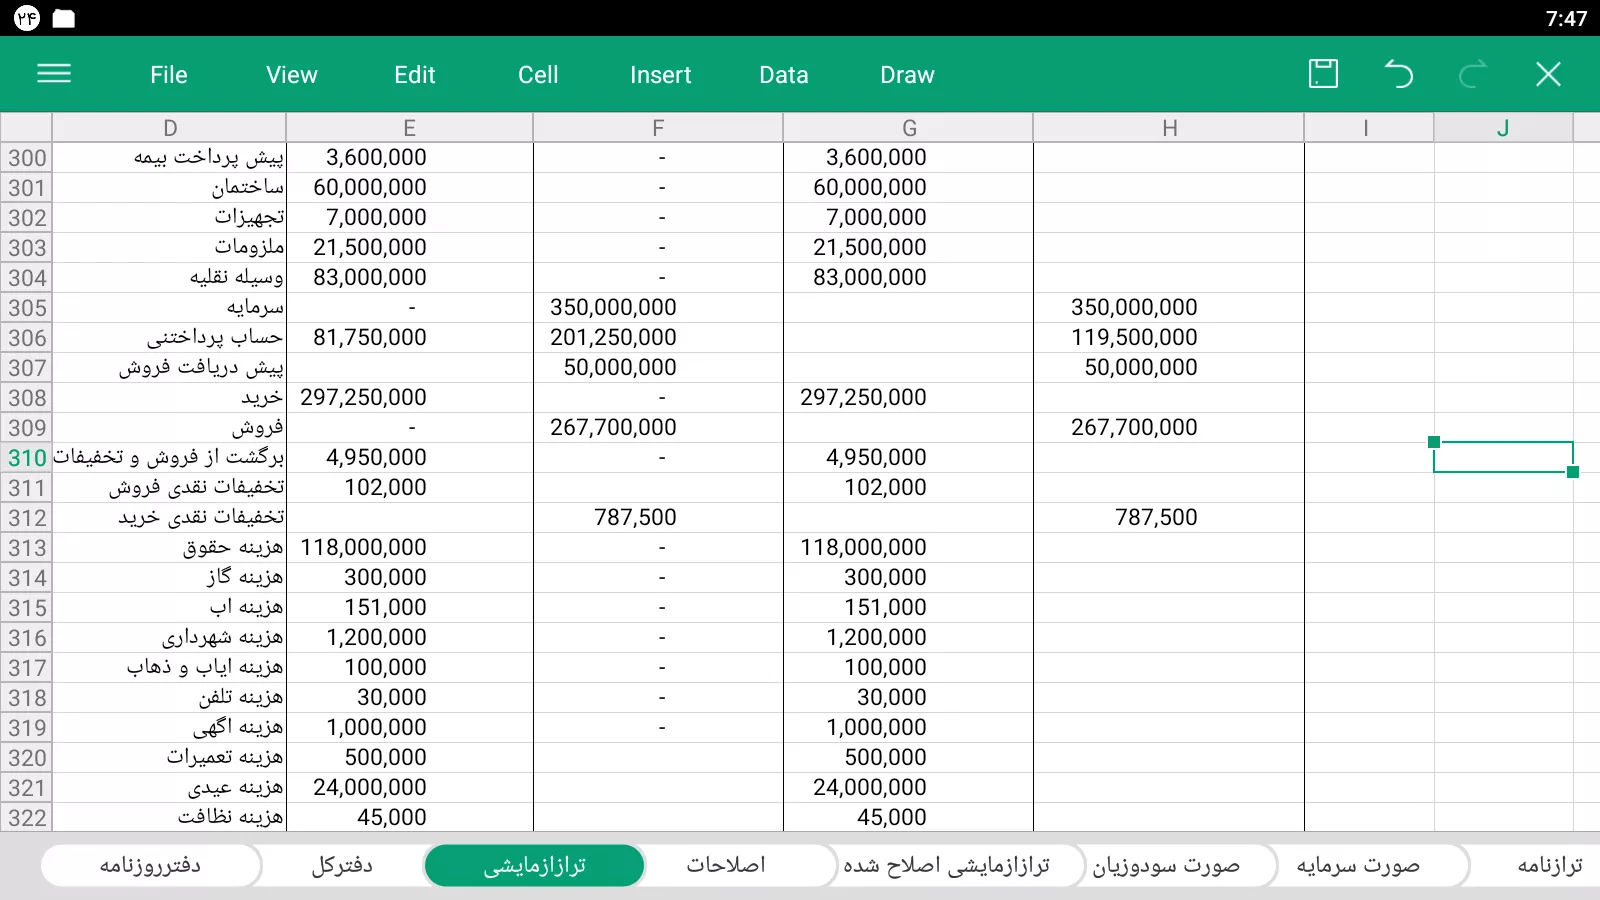
Task: Undo the last action
Action: pyautogui.click(x=1398, y=74)
